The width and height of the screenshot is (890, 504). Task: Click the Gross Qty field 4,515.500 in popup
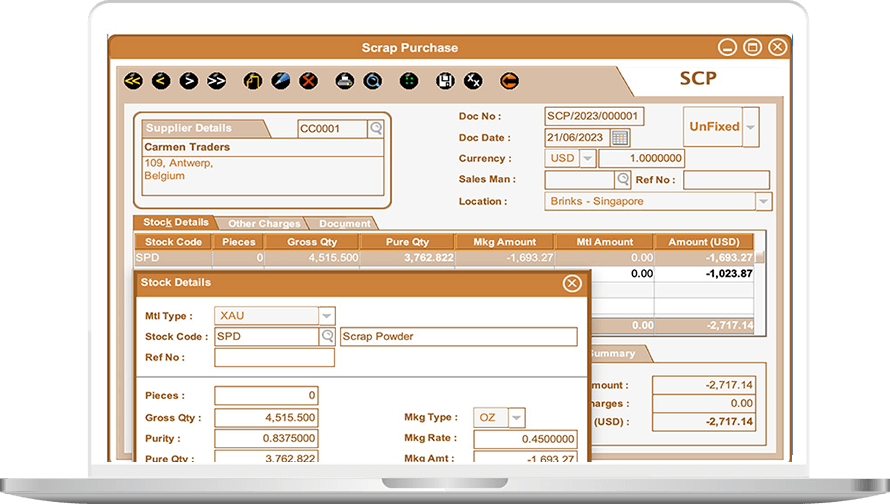coord(266,418)
